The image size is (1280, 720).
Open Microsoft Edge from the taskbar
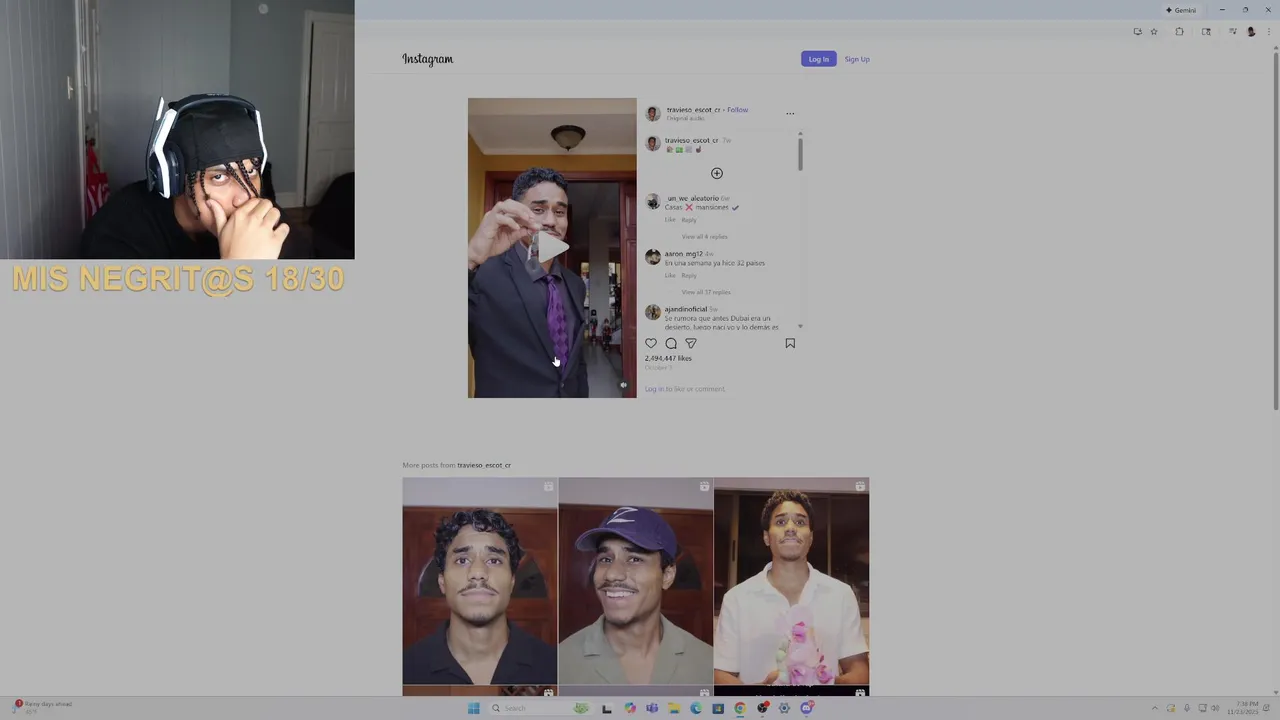[696, 708]
